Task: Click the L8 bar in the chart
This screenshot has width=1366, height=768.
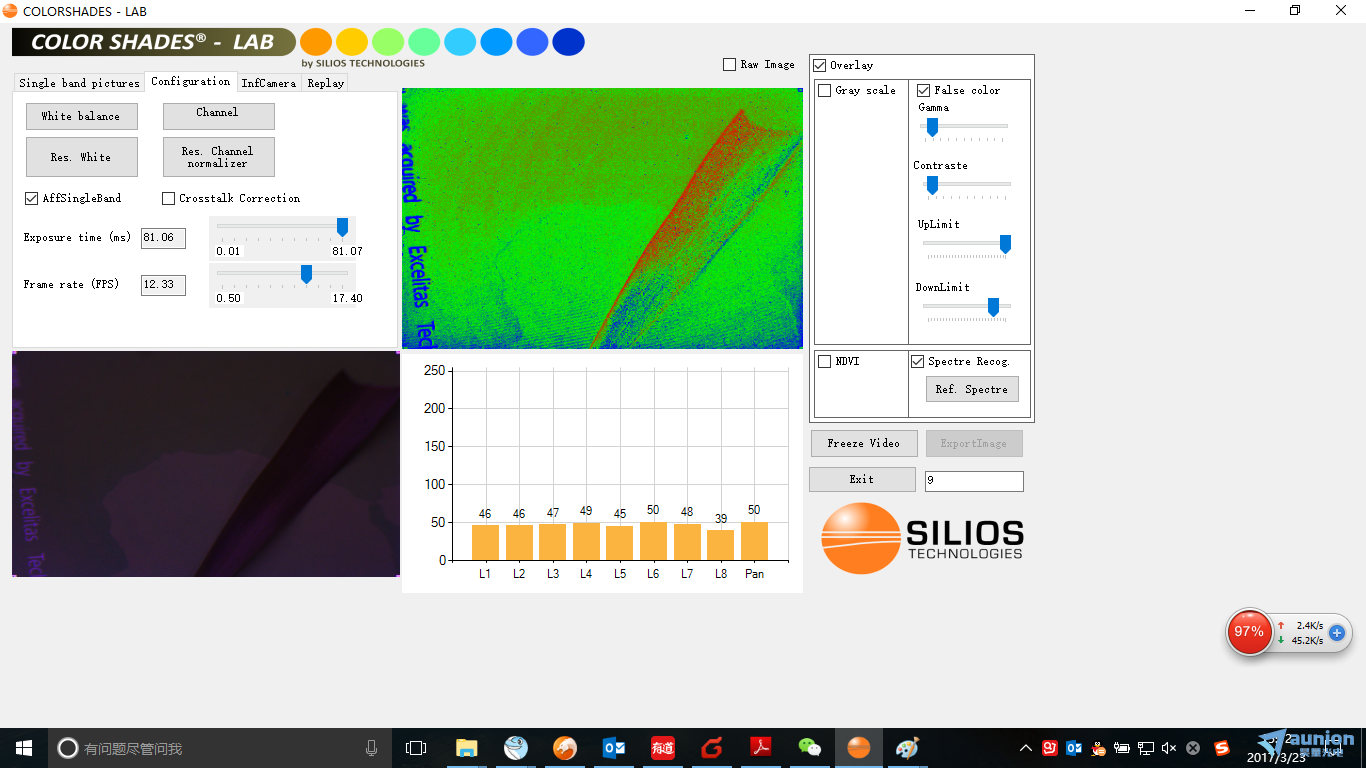Action: [720, 545]
